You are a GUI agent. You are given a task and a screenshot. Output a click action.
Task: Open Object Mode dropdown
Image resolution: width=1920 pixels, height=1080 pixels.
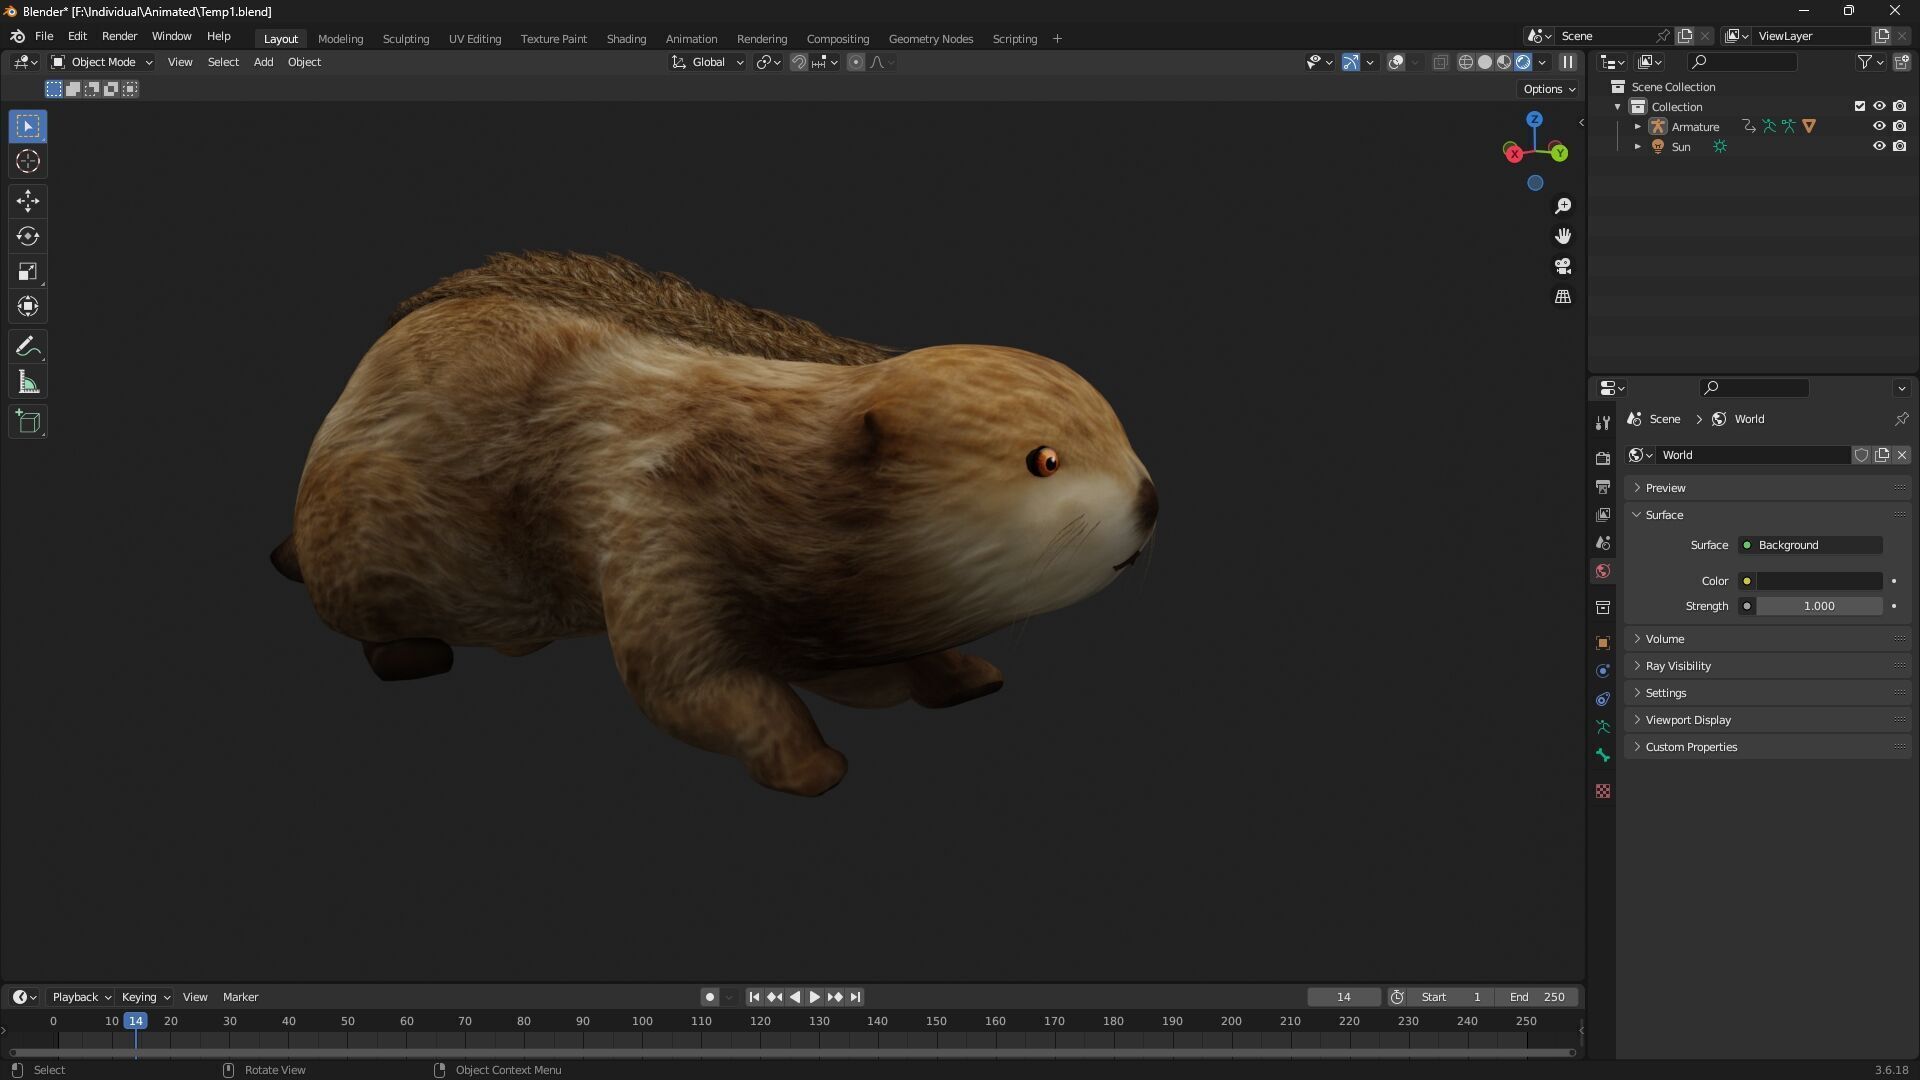102,62
